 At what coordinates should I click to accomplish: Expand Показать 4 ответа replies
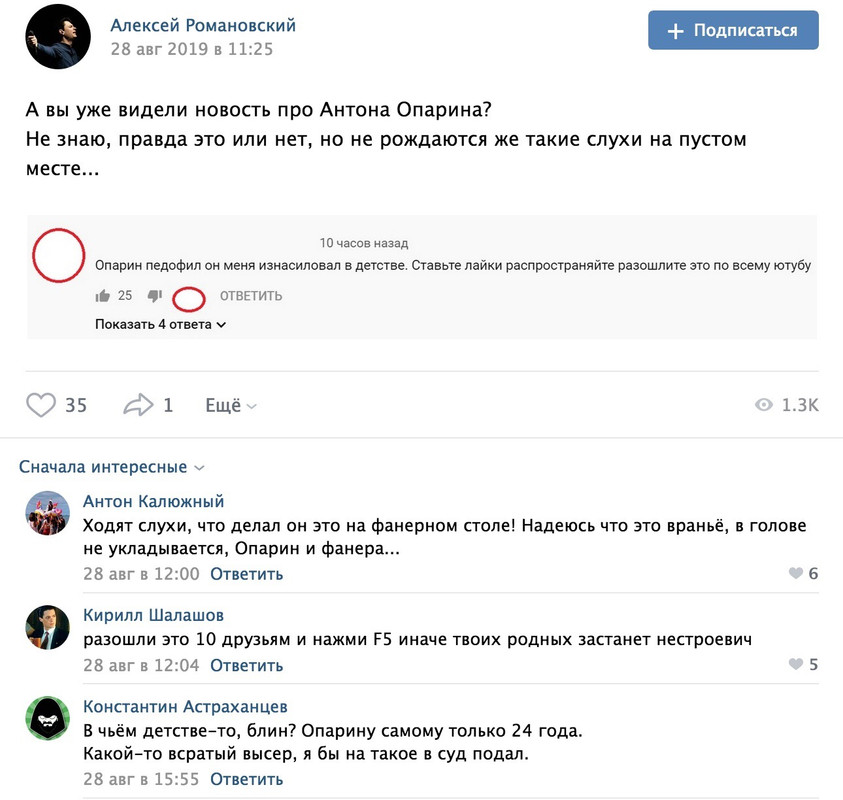pyautogui.click(x=160, y=324)
